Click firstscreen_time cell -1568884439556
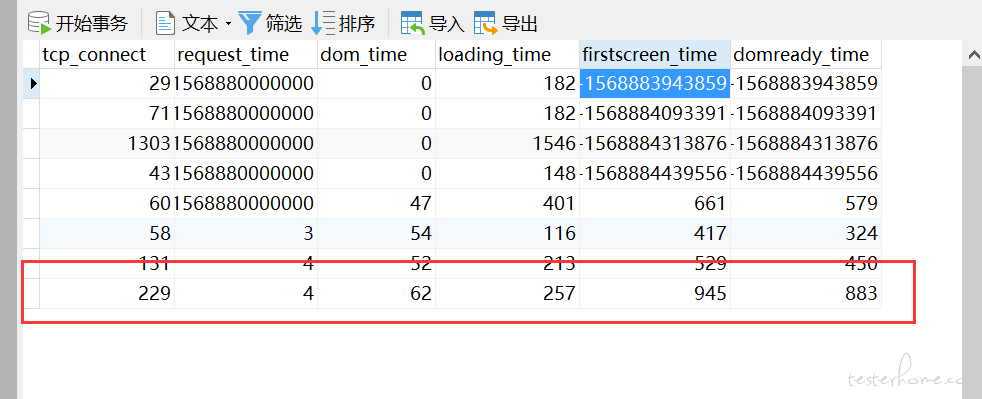 click(x=655, y=174)
